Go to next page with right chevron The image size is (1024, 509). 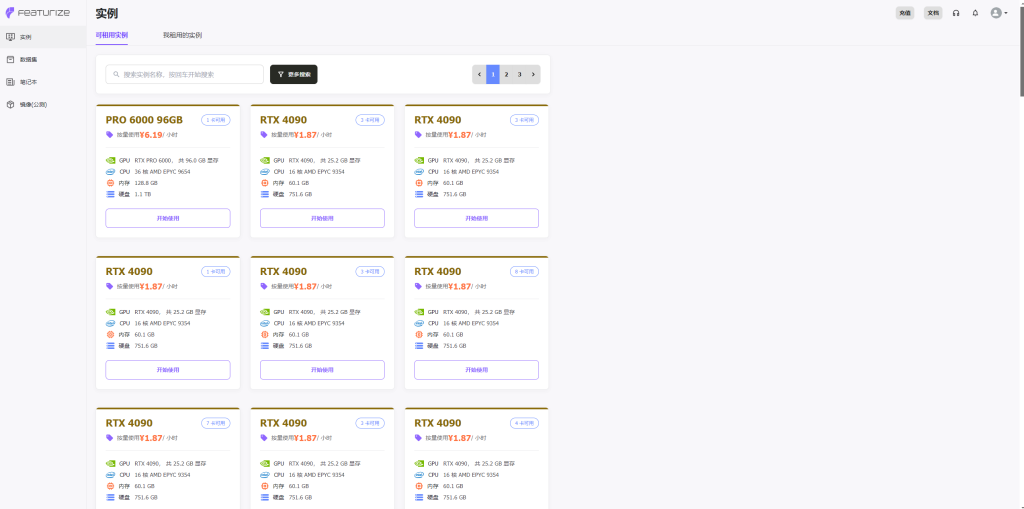click(533, 74)
